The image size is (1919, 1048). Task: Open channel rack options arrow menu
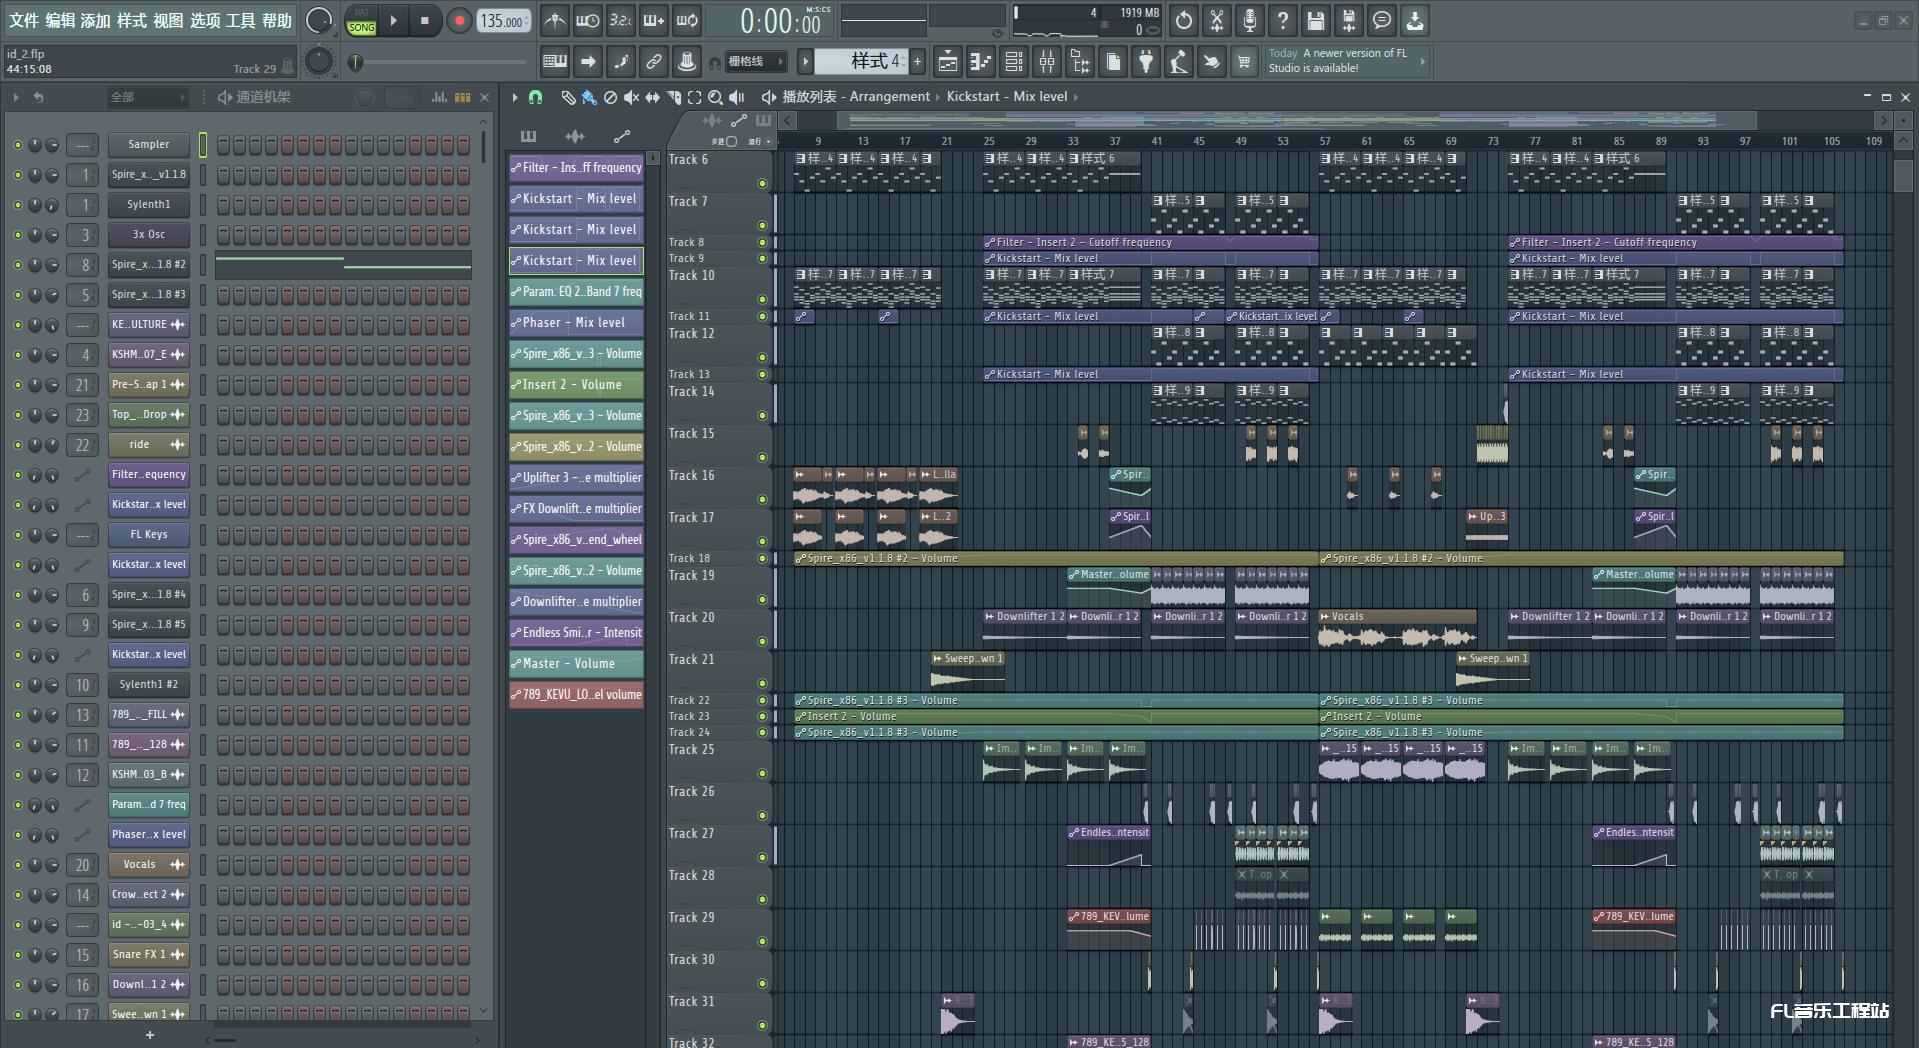[15, 97]
